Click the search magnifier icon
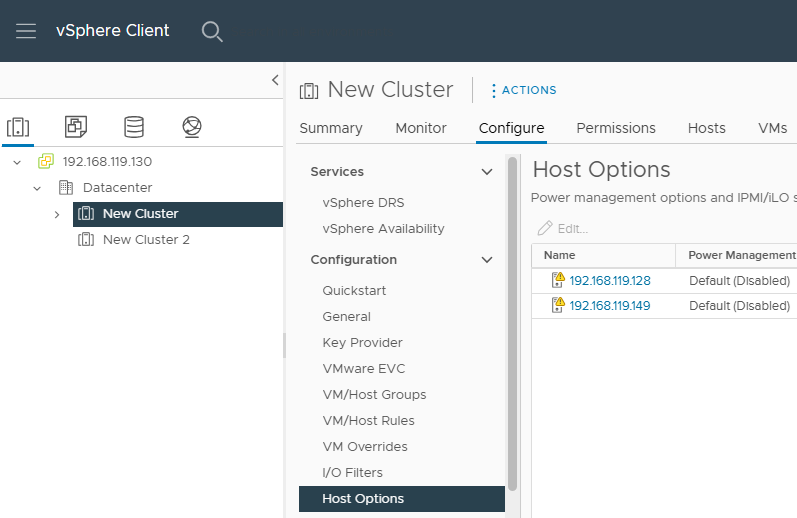Viewport: 797px width, 518px height. (x=212, y=32)
